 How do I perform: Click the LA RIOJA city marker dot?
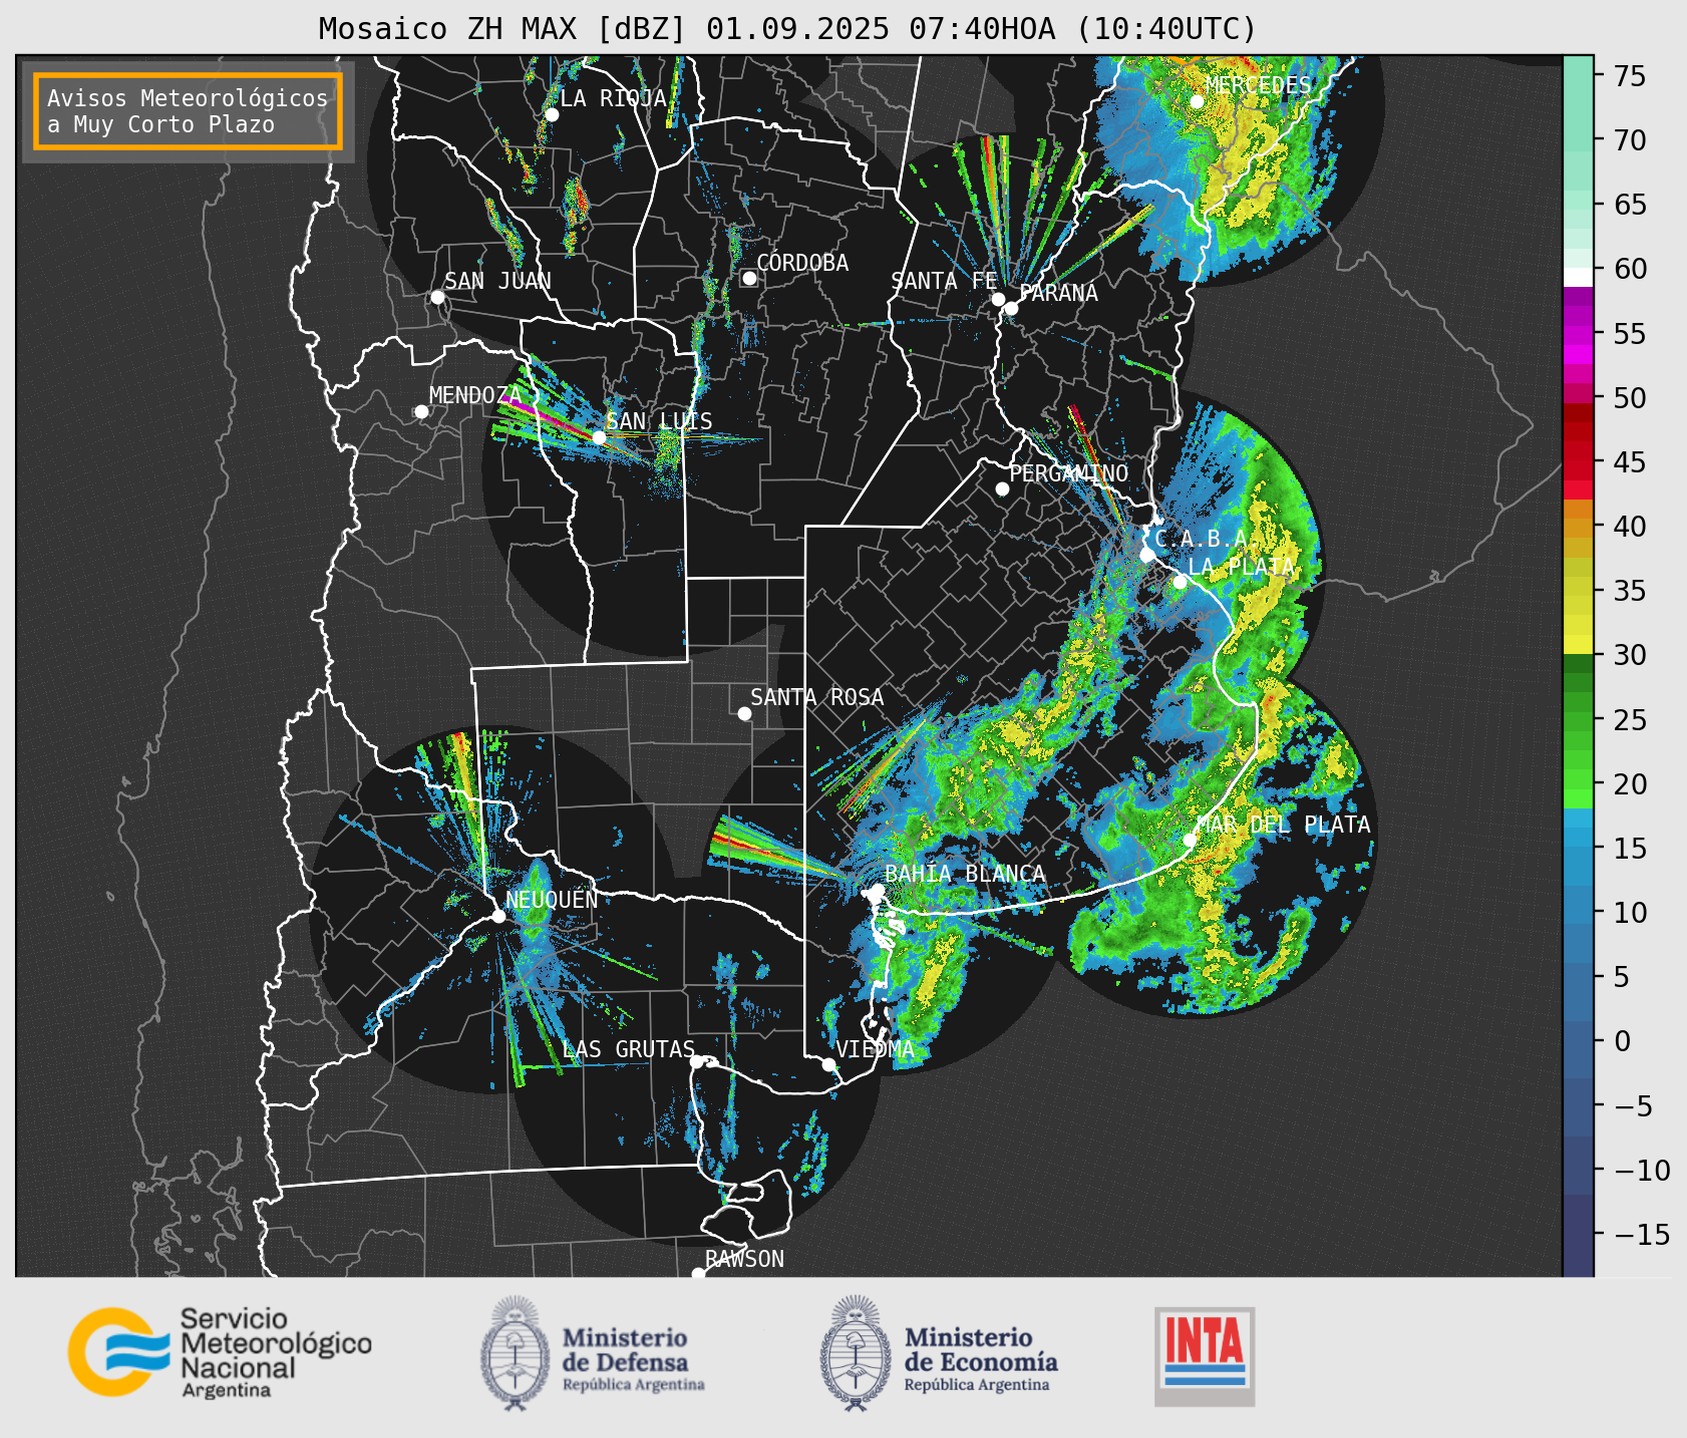[x=552, y=115]
